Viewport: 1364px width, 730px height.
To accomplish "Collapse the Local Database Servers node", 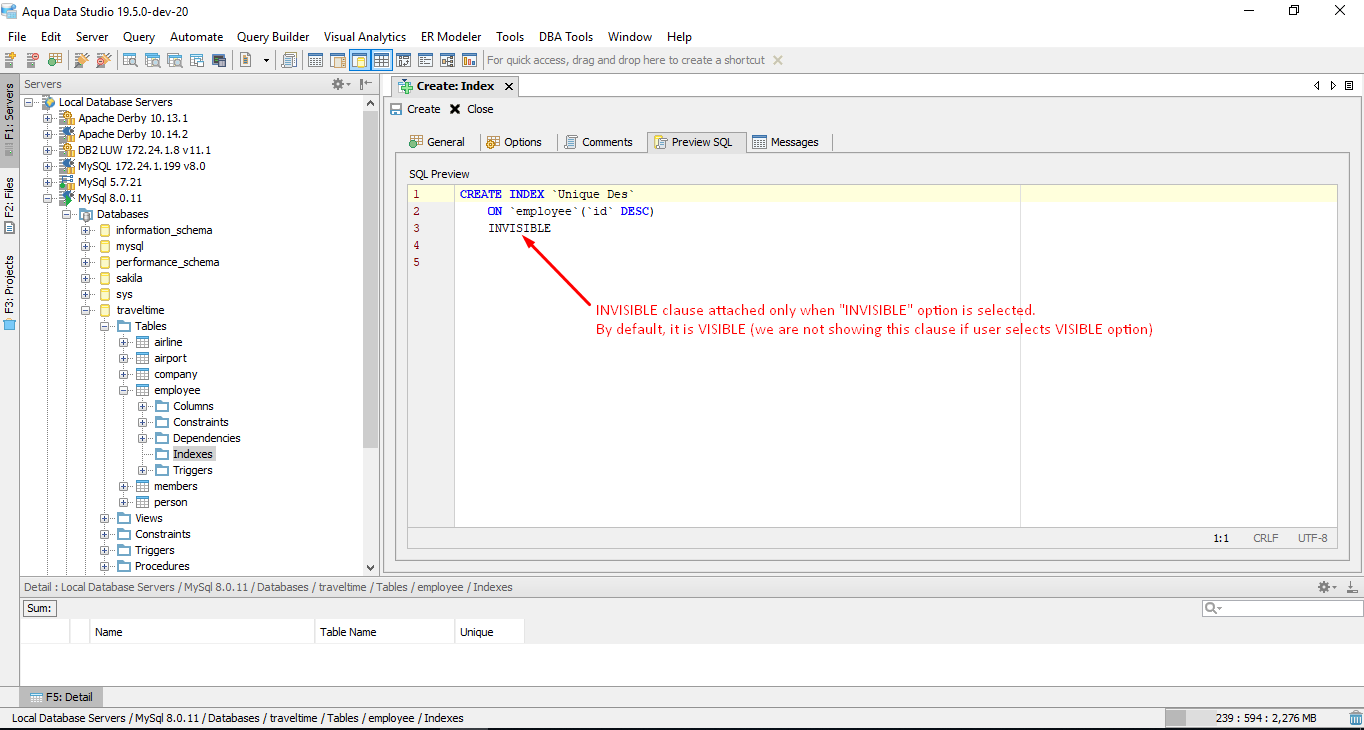I will click(29, 102).
